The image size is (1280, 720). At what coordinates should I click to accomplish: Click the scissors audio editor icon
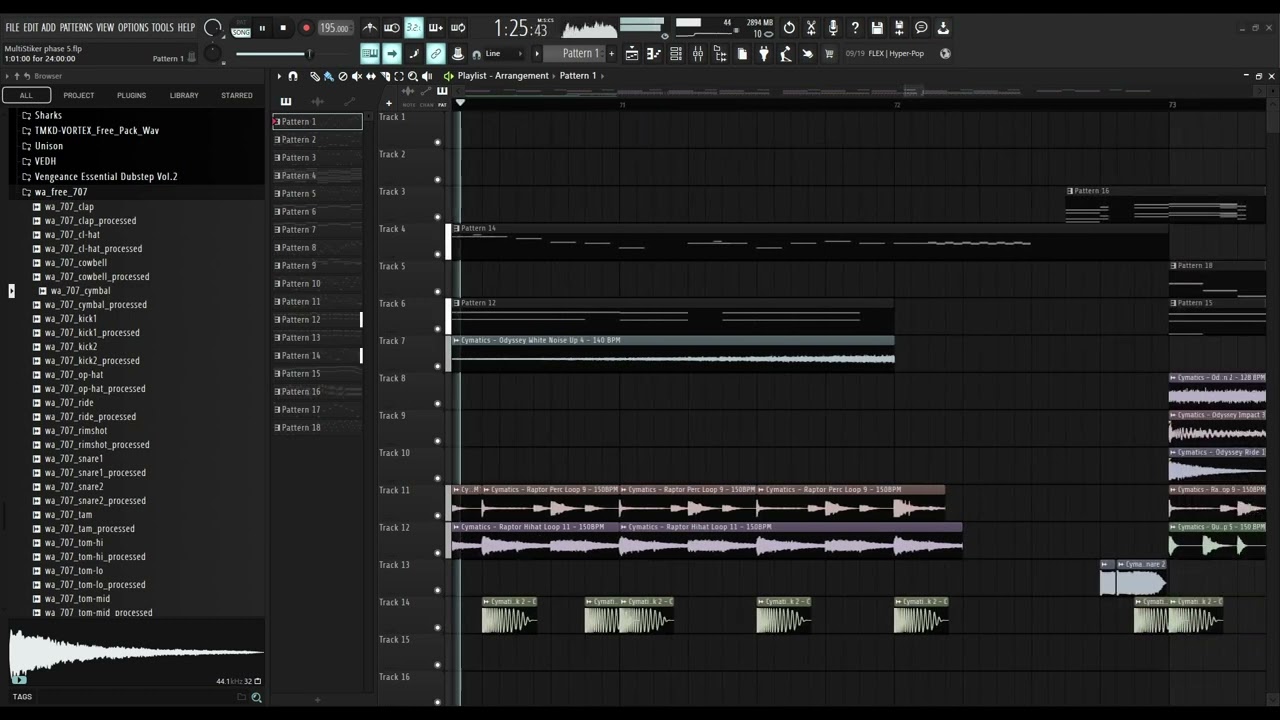(x=811, y=28)
